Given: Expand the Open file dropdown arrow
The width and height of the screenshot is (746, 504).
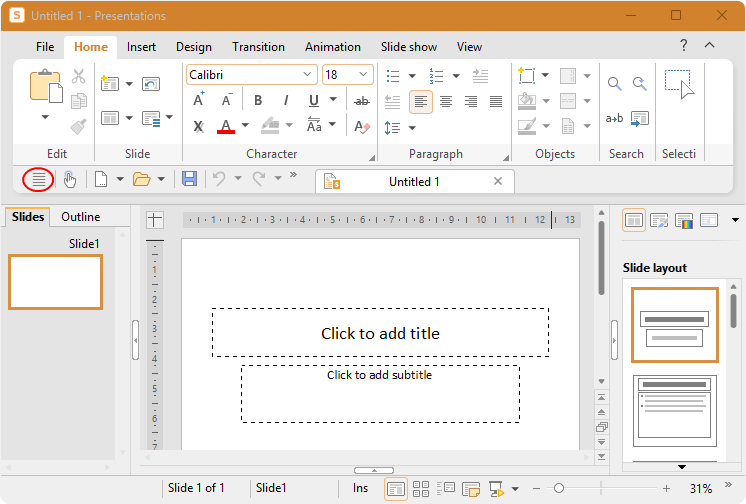Looking at the screenshot, I should click(x=161, y=179).
